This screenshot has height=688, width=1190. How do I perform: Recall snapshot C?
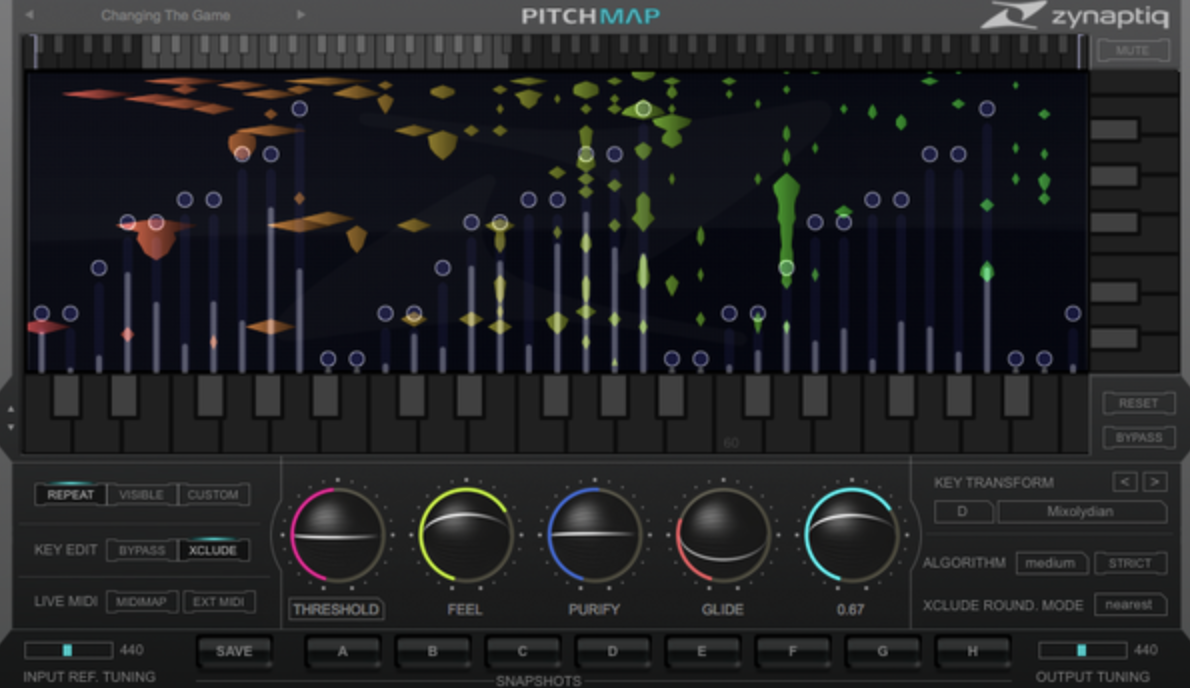pyautogui.click(x=522, y=651)
